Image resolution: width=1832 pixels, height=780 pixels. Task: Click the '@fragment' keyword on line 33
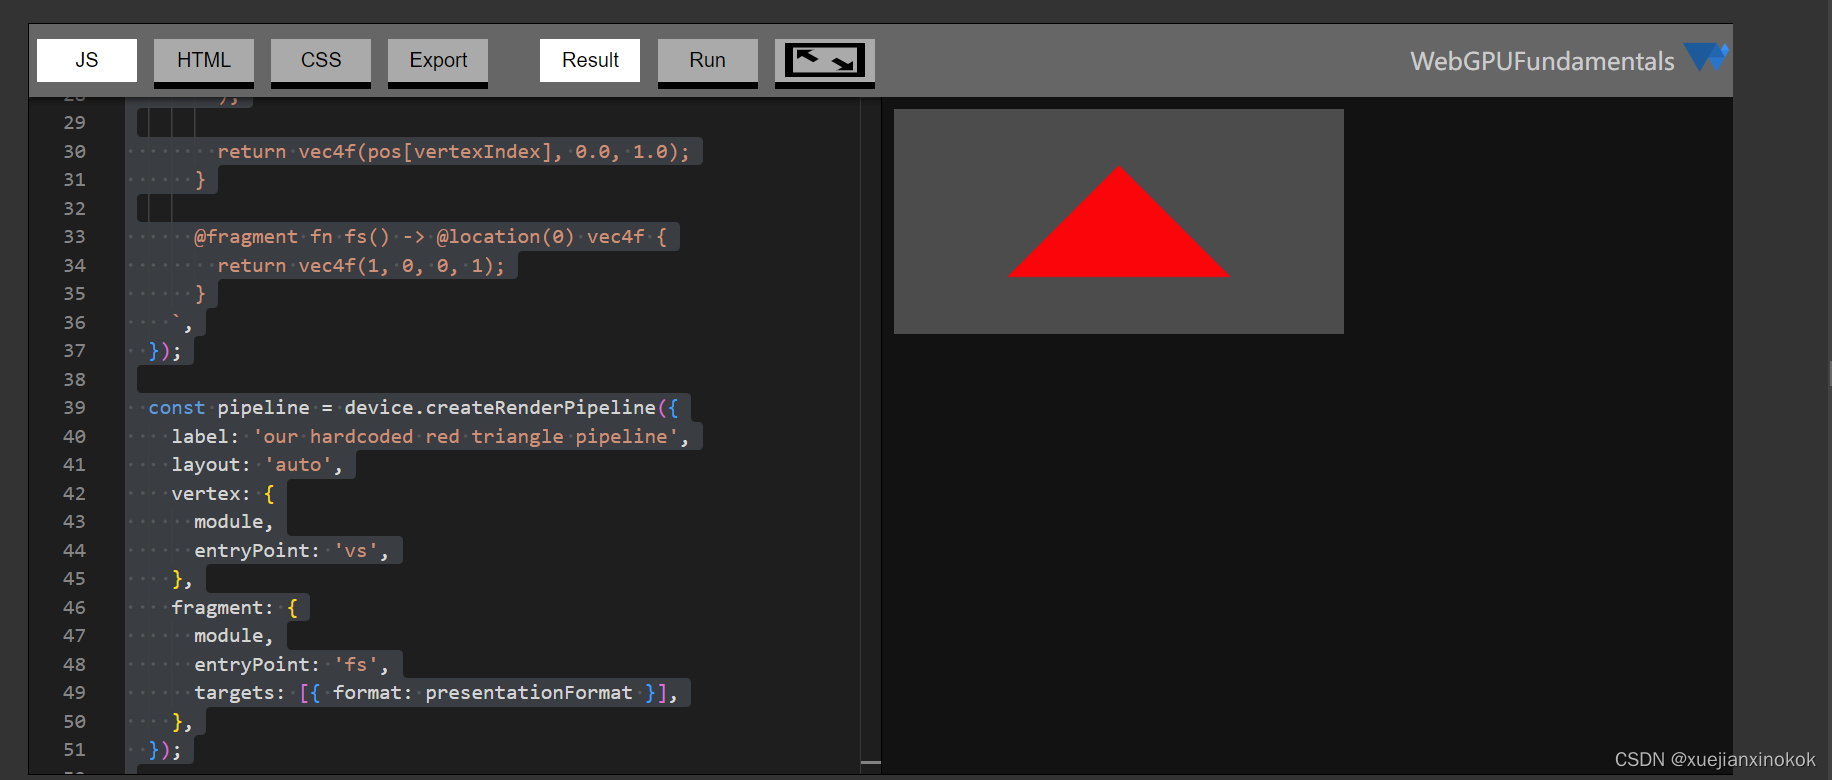tap(246, 237)
